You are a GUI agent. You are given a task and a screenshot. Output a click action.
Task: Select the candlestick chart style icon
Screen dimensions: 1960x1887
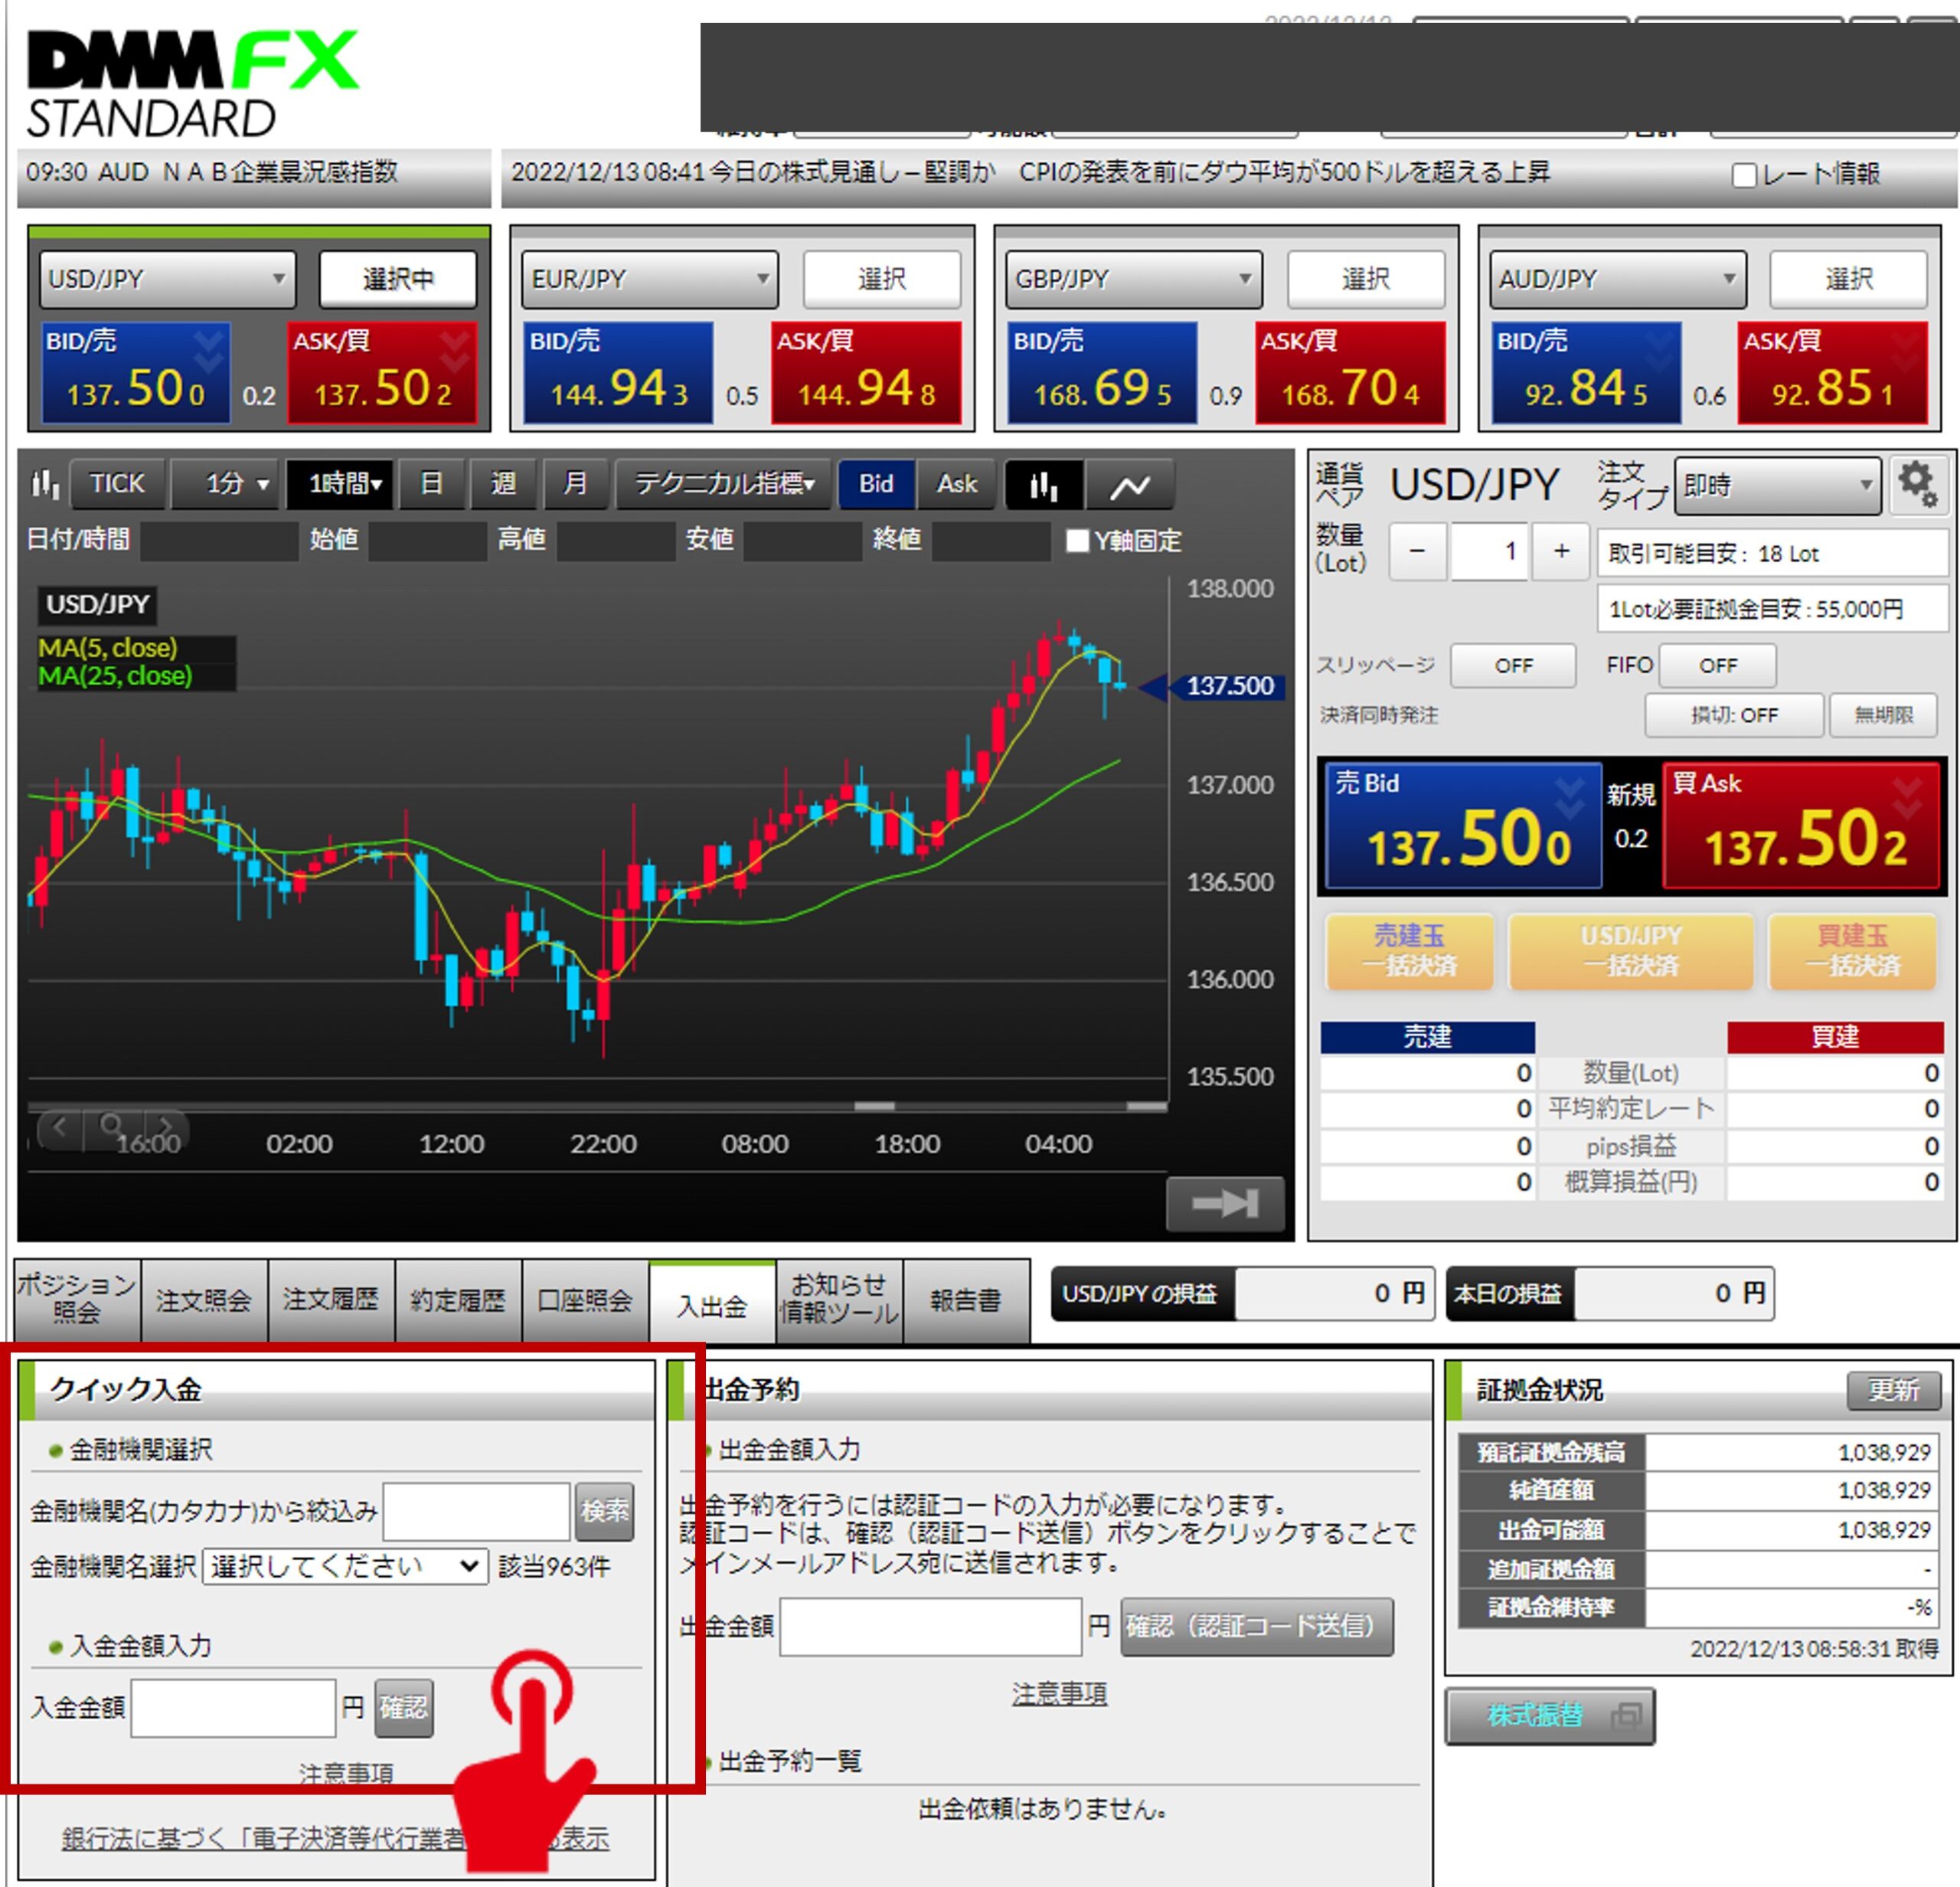[1043, 485]
